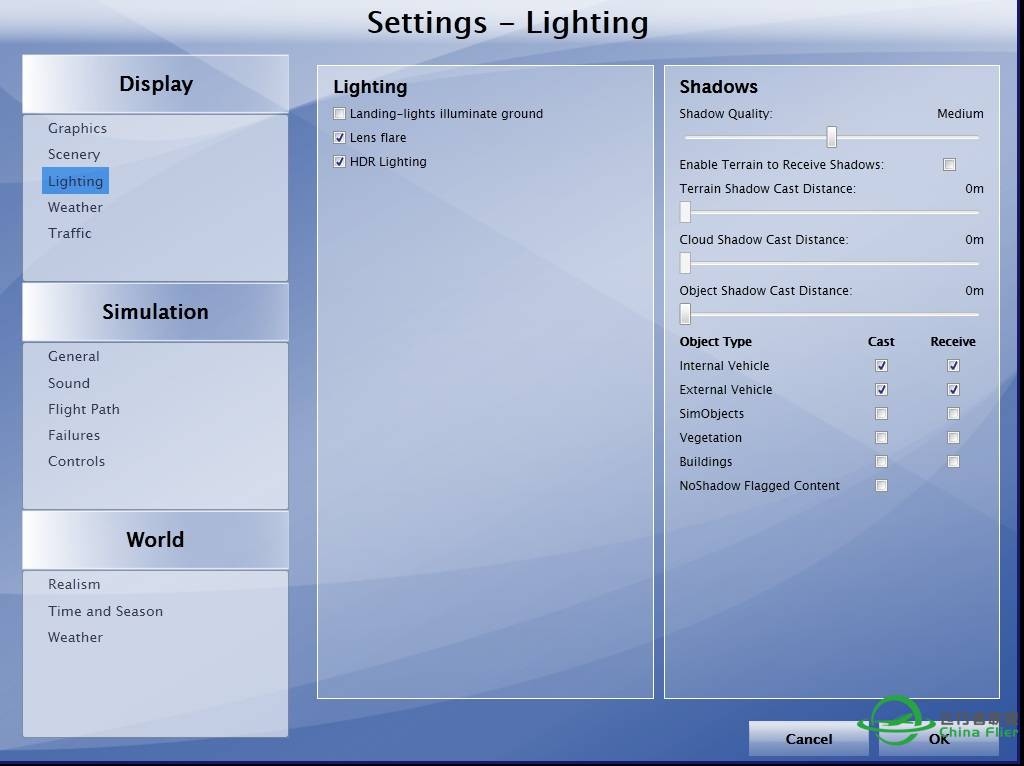
Task: Click Cloud Shadow Cast Distance slider handle
Action: (686, 263)
